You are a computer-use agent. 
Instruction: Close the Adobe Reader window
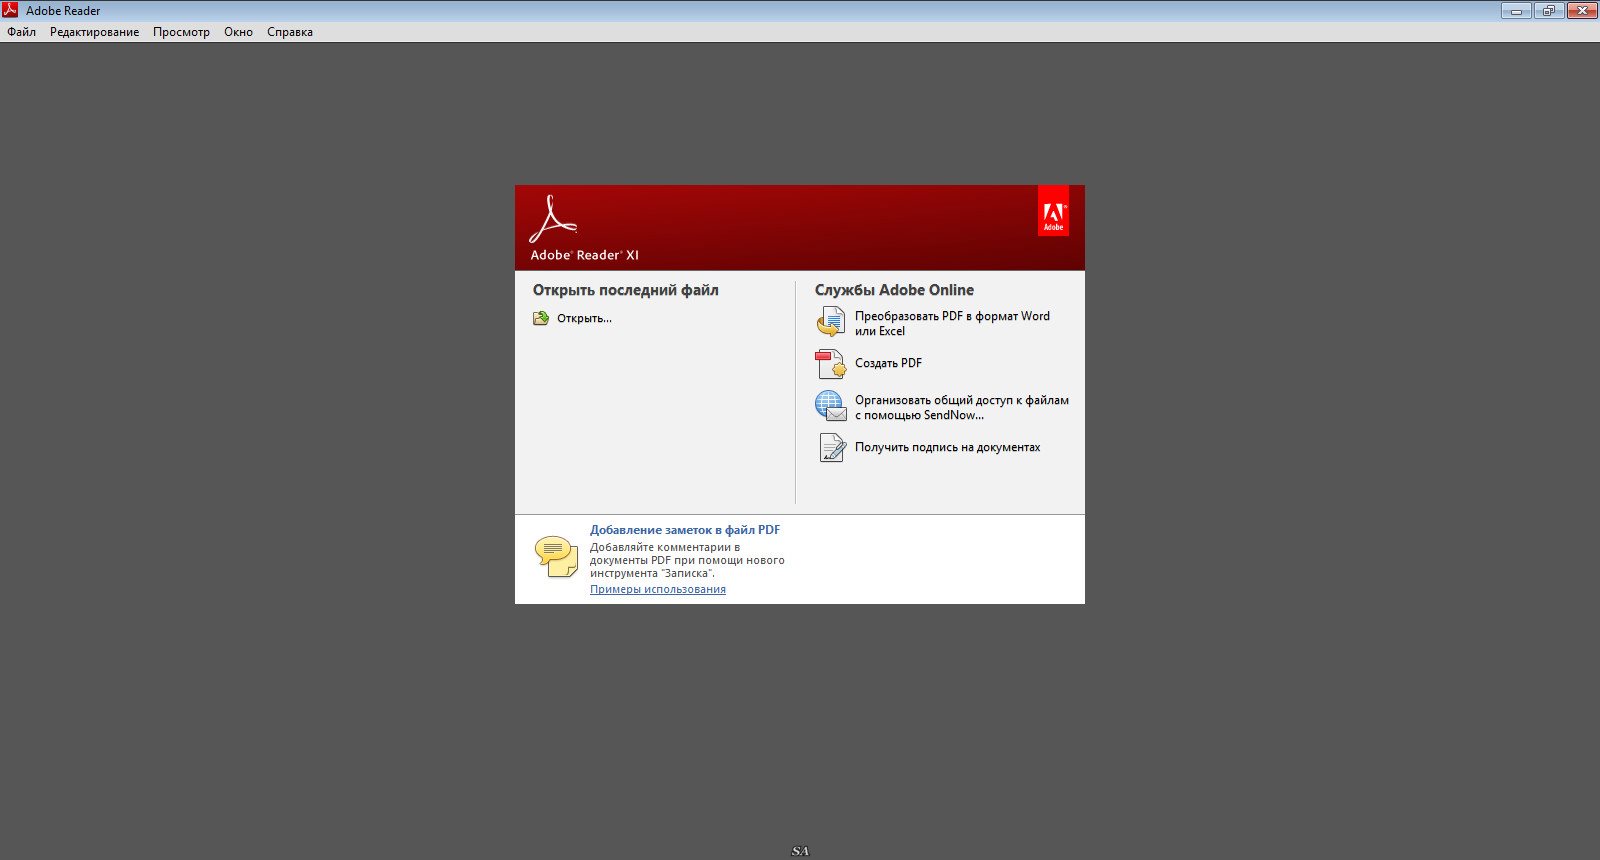point(1582,10)
